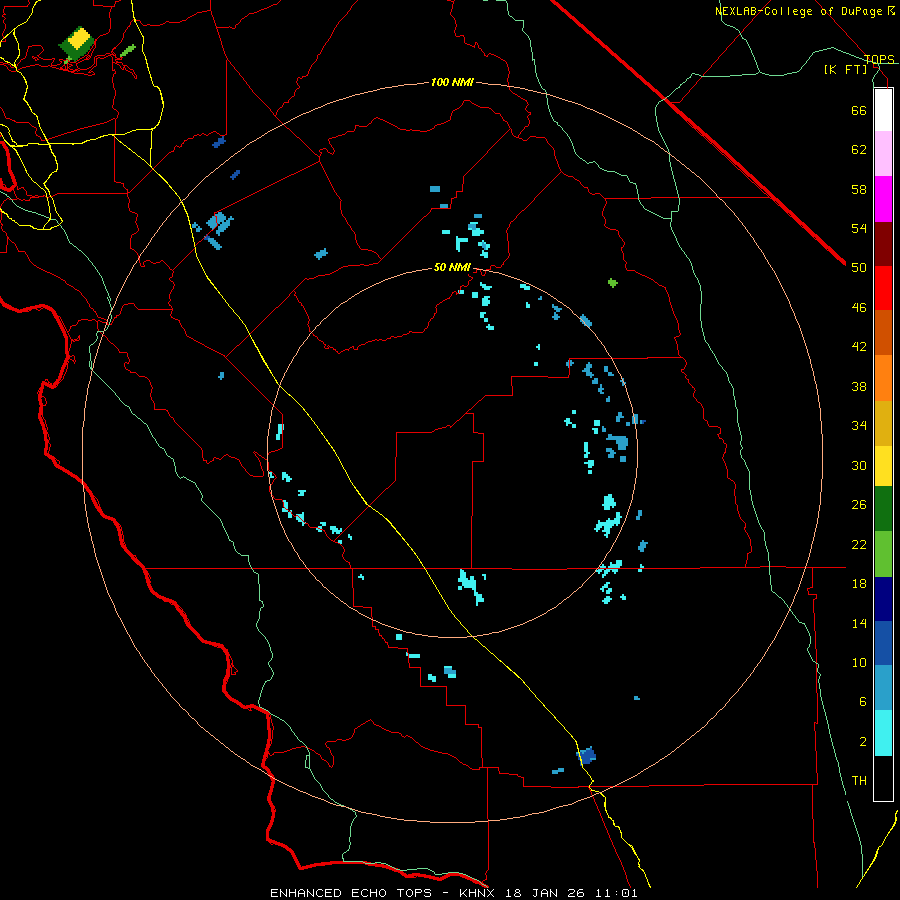
Task: Click the yellow 34 kft legend swatch
Action: 883,466
